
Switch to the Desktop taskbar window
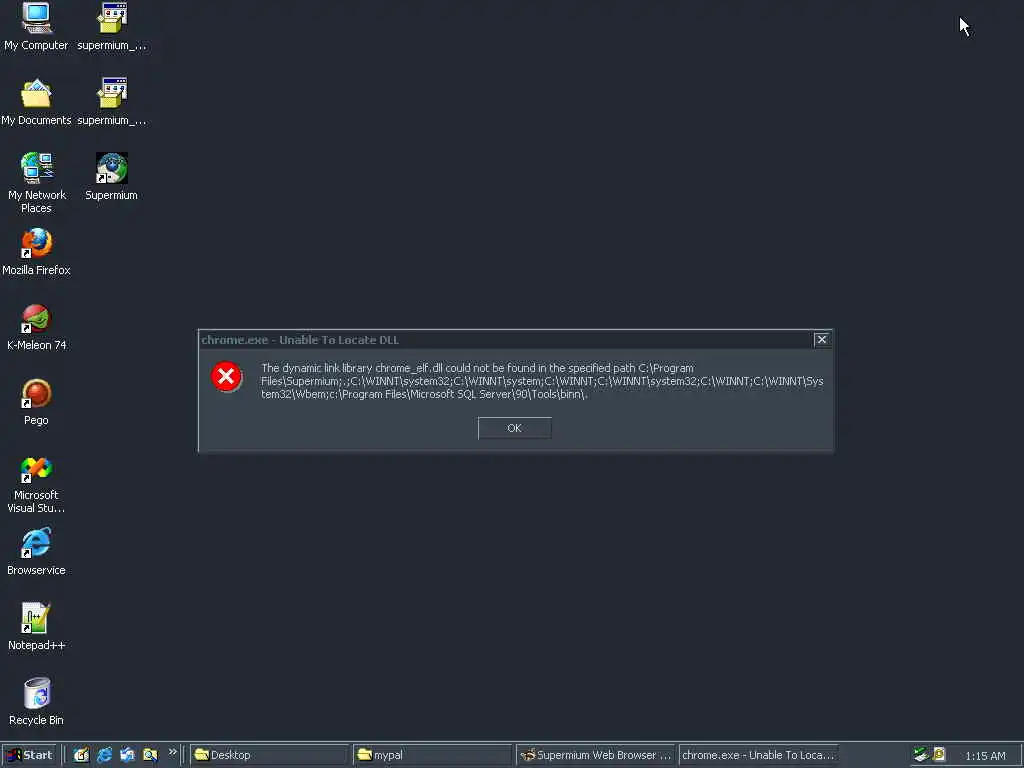click(269, 755)
